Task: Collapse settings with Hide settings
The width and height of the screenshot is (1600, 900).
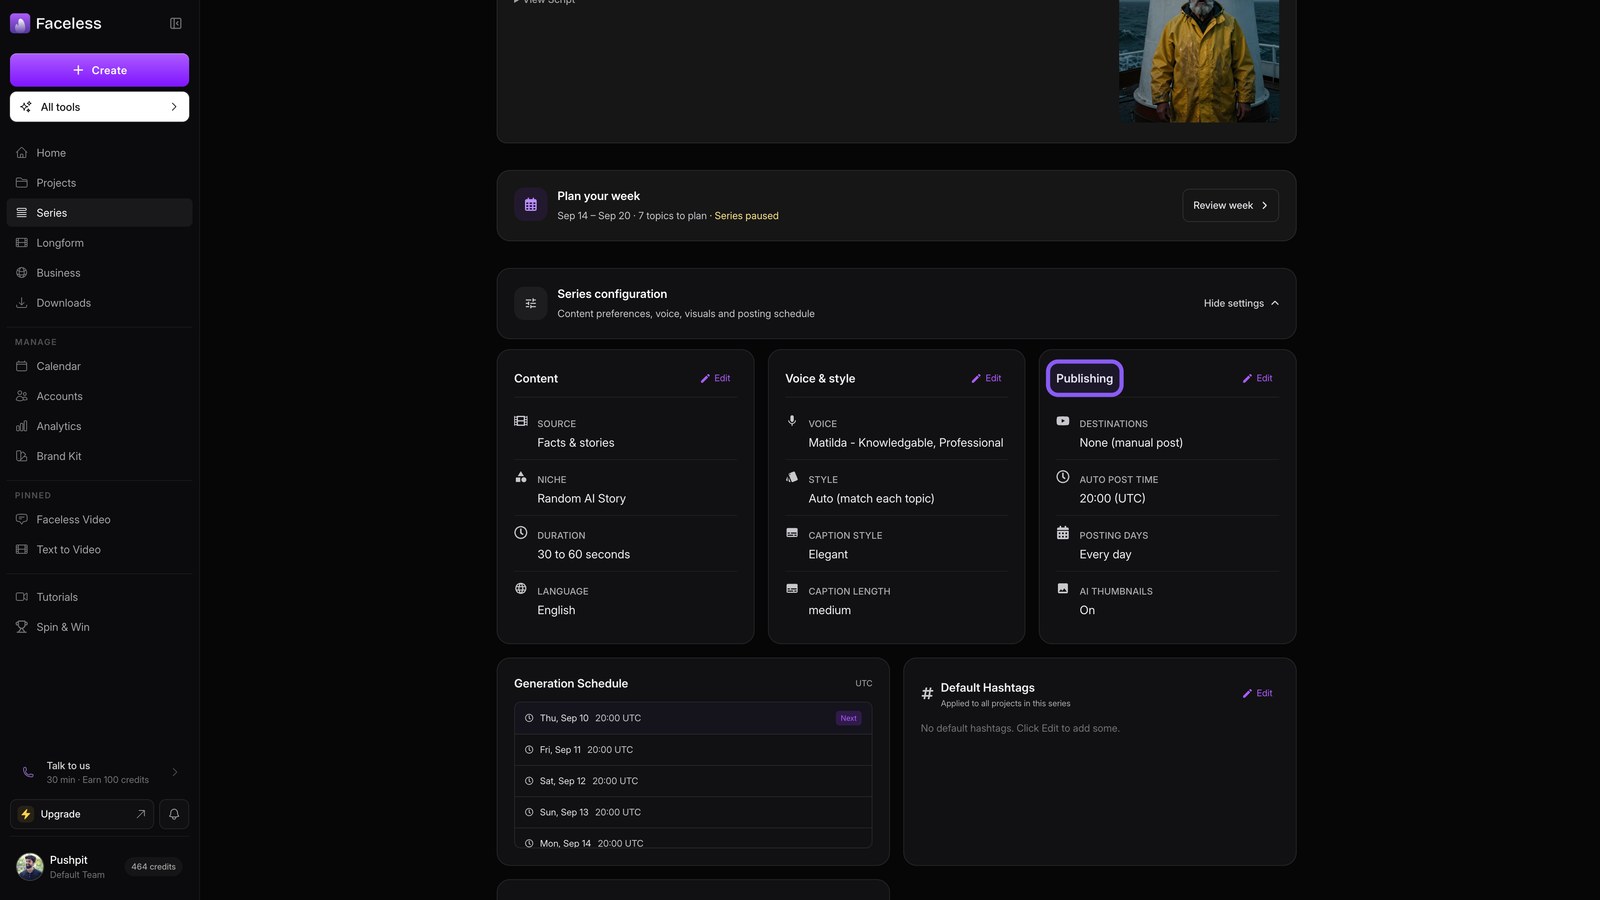Action: click(x=1241, y=303)
